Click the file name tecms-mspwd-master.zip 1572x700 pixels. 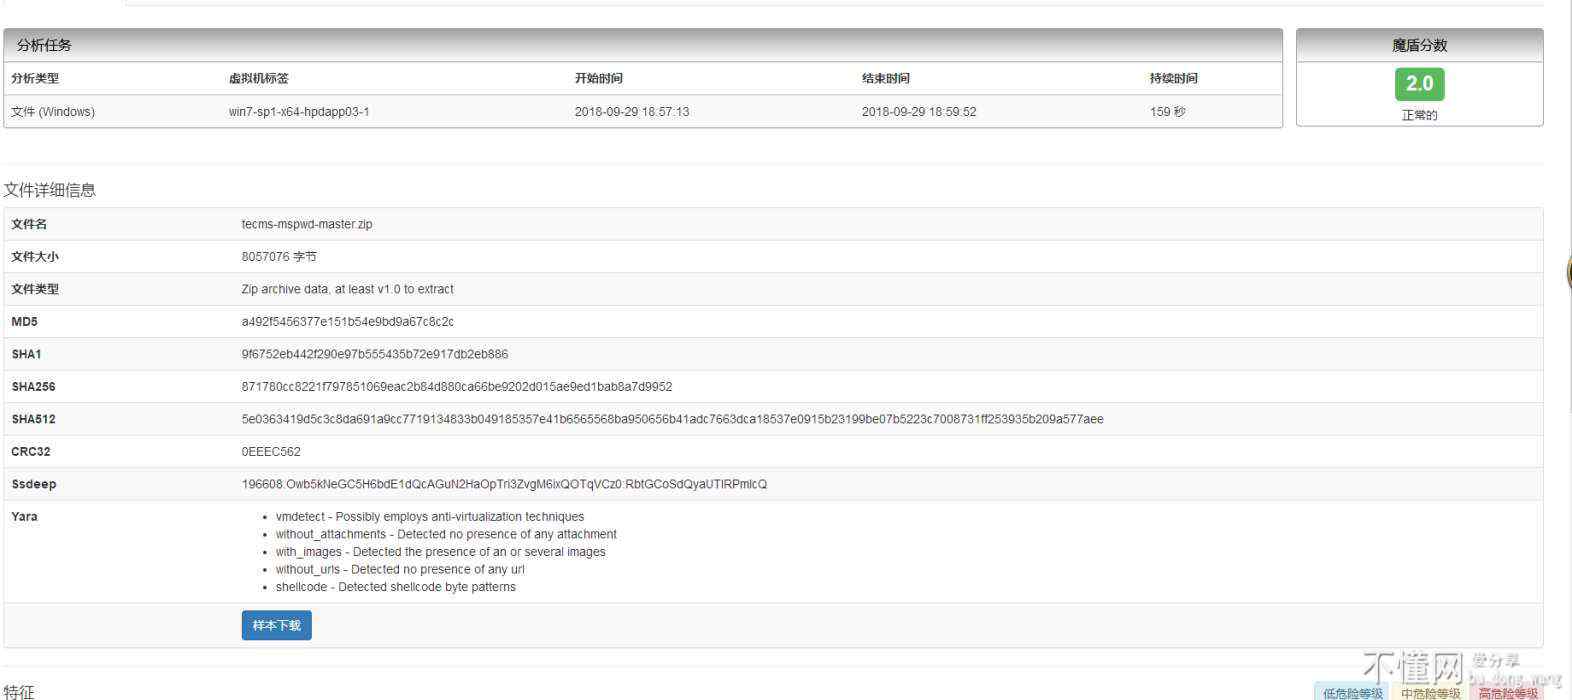306,224
